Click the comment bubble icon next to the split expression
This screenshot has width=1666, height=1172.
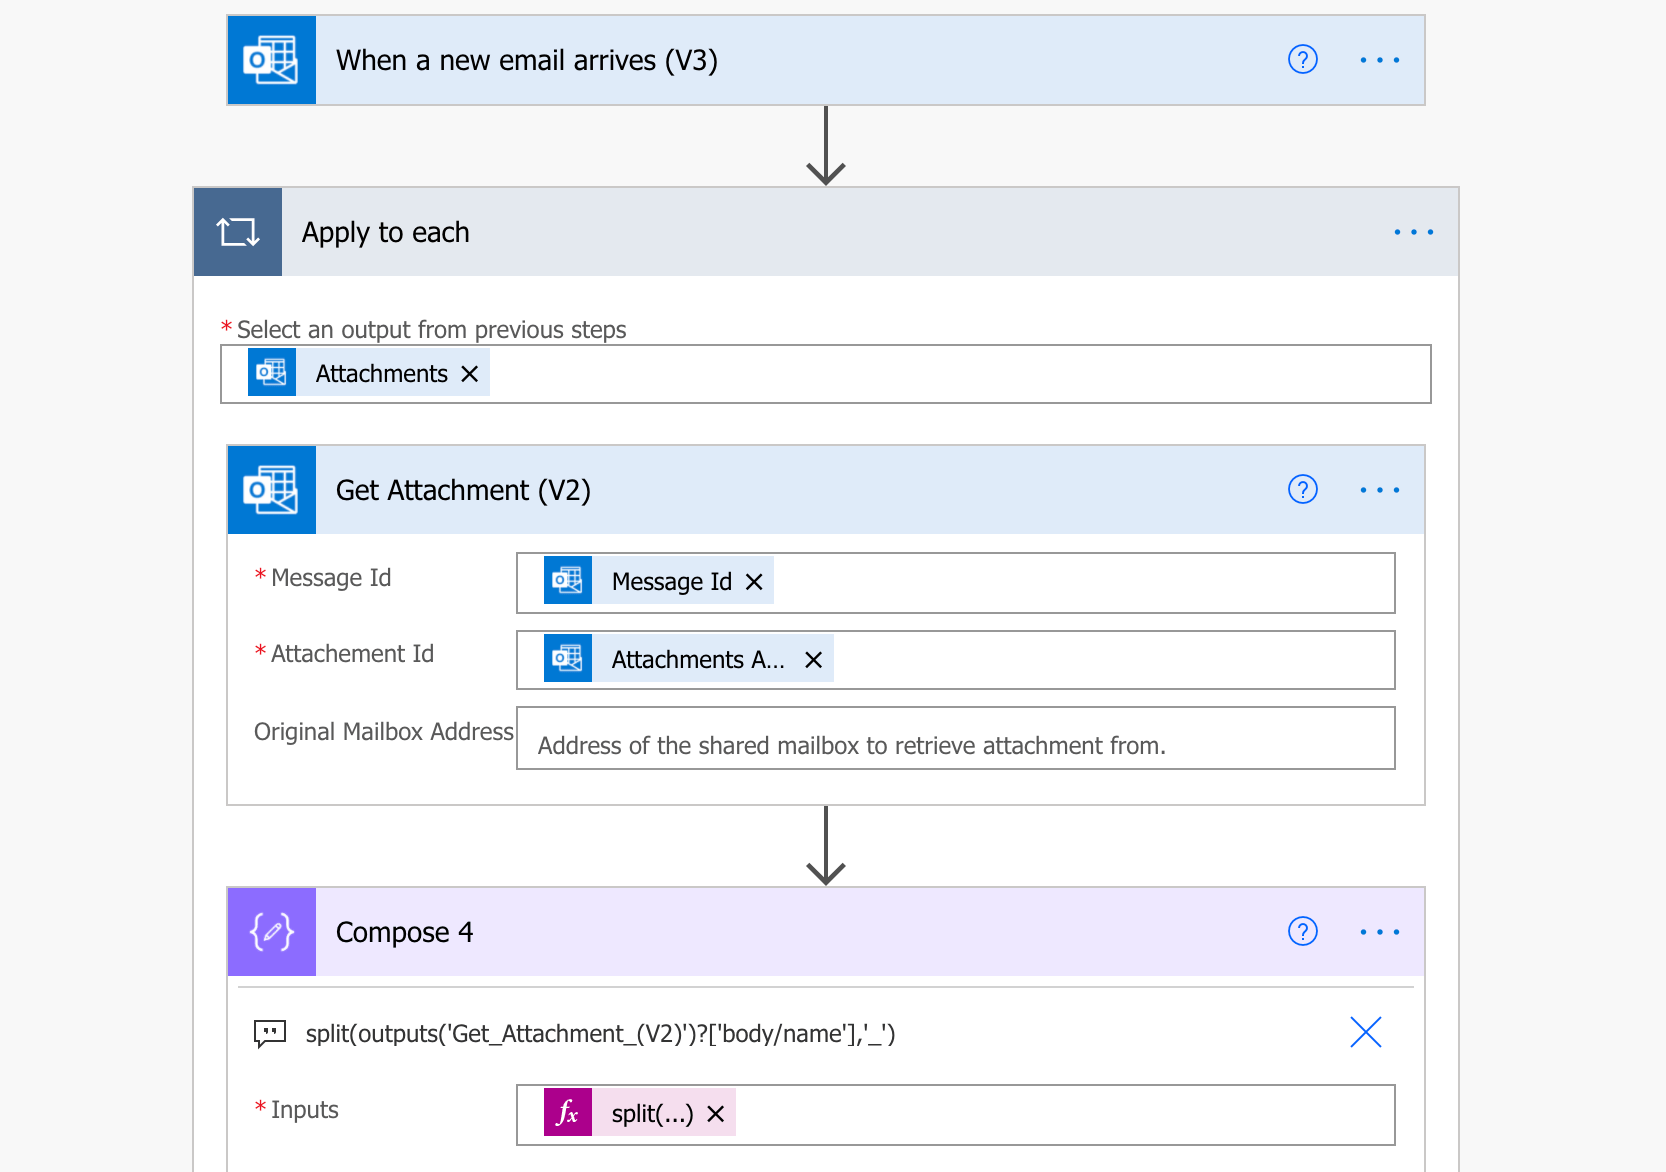[268, 1034]
